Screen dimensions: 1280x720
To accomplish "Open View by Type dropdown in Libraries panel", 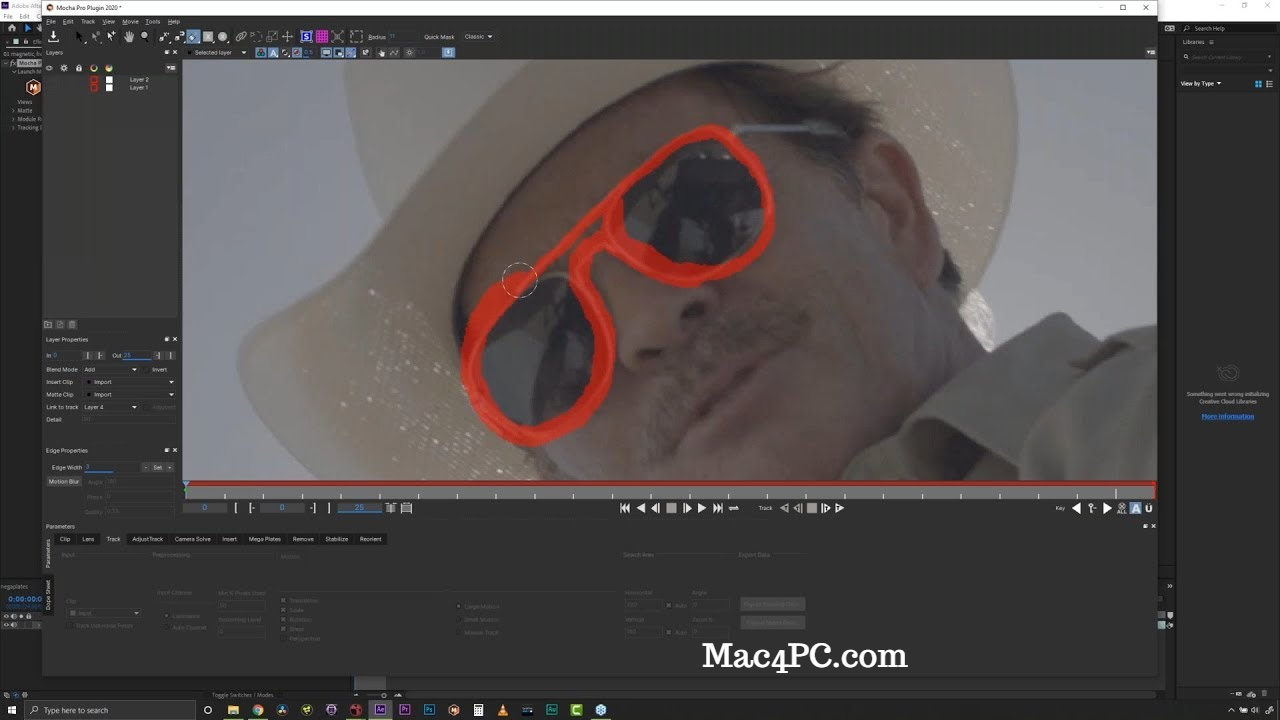I will (x=1201, y=84).
